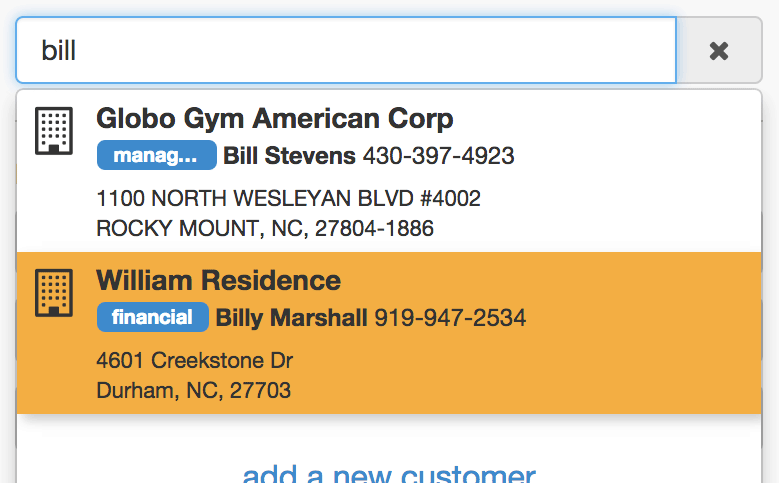Click the 'Globo Gym American Corp' heading text
The image size is (779, 483).
click(x=275, y=119)
